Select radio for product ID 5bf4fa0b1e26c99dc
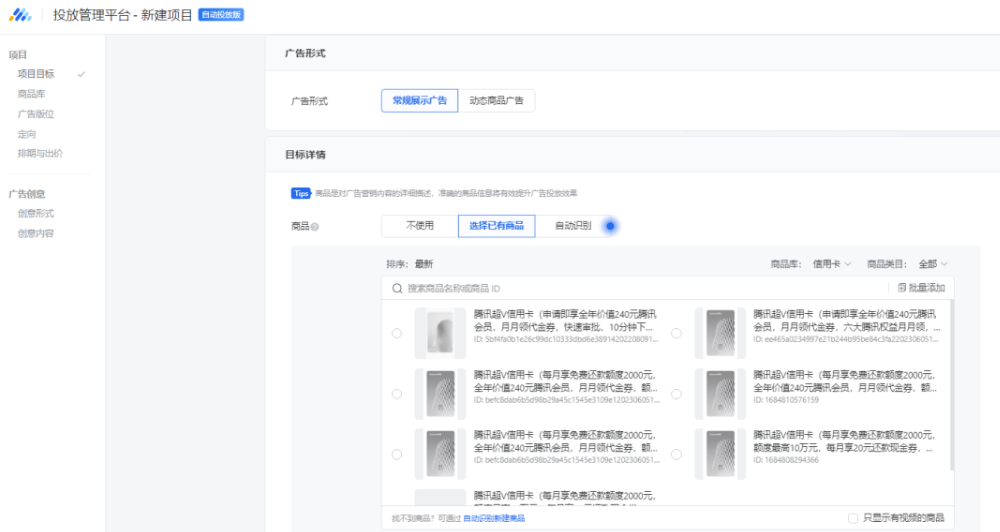This screenshot has width=1000, height=532. pos(397,333)
